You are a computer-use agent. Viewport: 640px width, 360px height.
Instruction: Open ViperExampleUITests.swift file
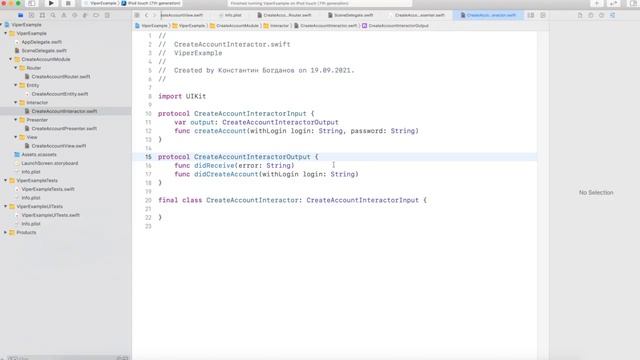coord(50,215)
